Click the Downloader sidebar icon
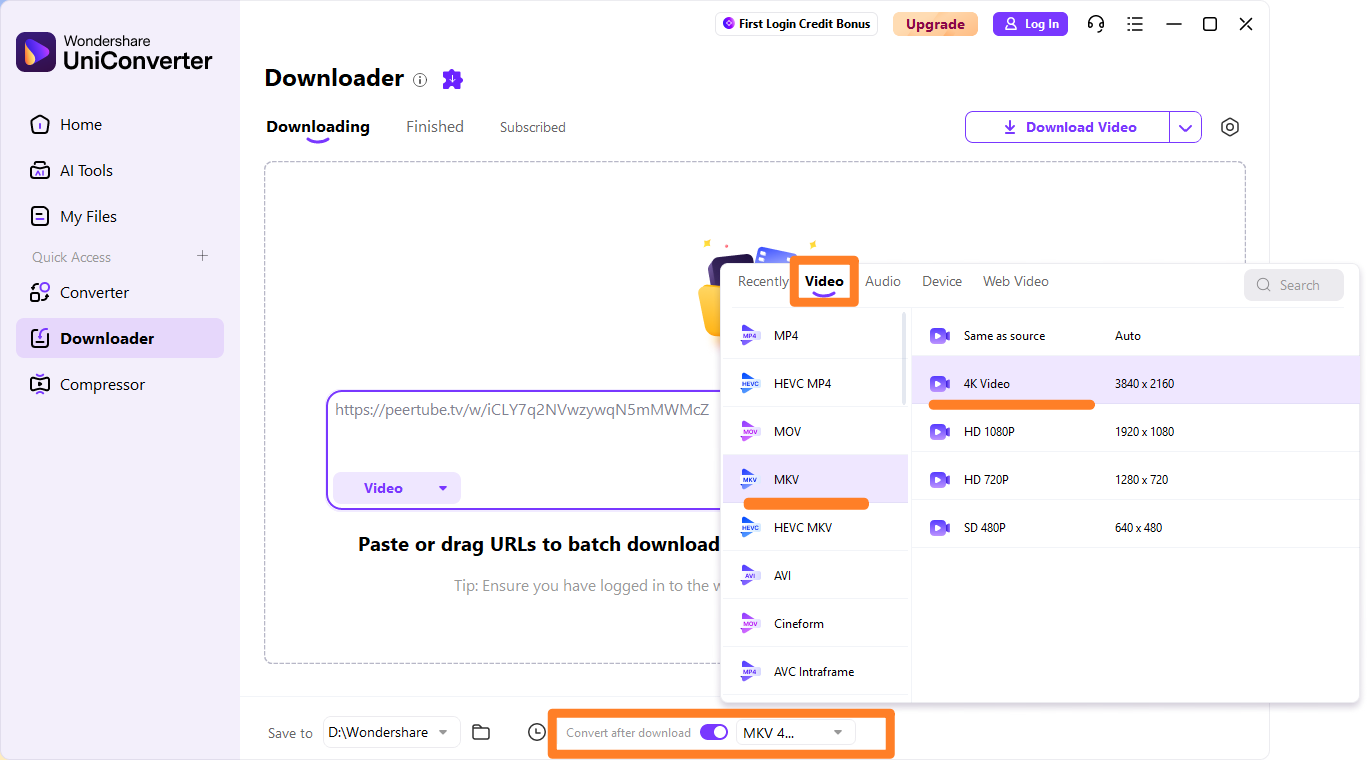 (40, 339)
